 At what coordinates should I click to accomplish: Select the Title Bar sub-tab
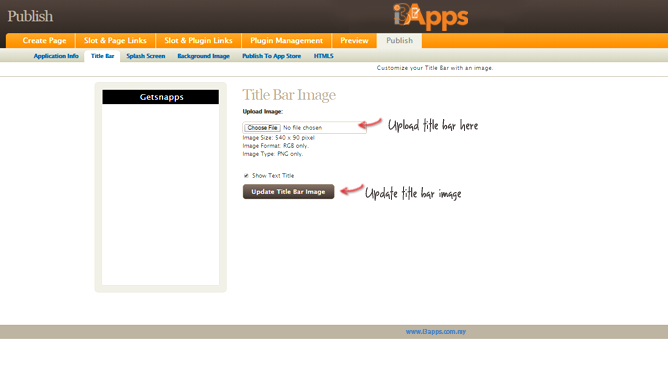click(102, 56)
